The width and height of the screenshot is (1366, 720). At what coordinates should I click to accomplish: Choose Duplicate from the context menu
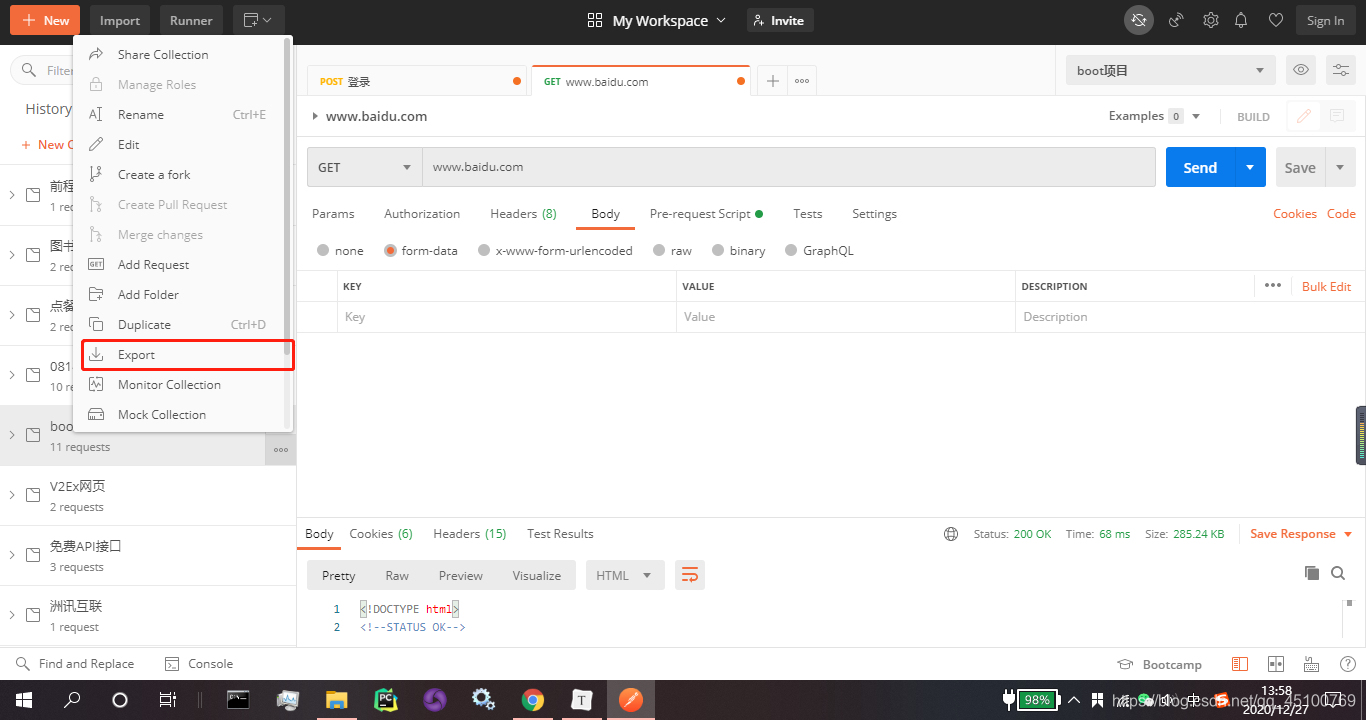click(x=180, y=325)
